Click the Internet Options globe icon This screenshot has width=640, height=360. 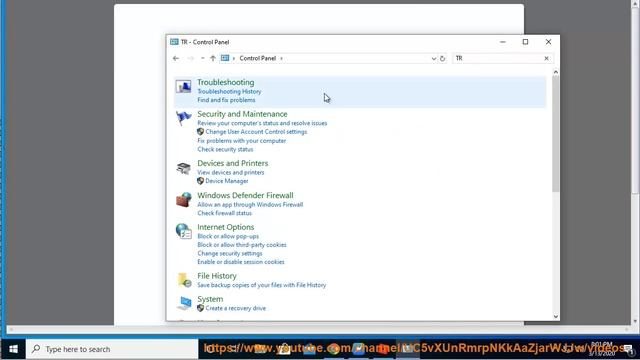[183, 231]
